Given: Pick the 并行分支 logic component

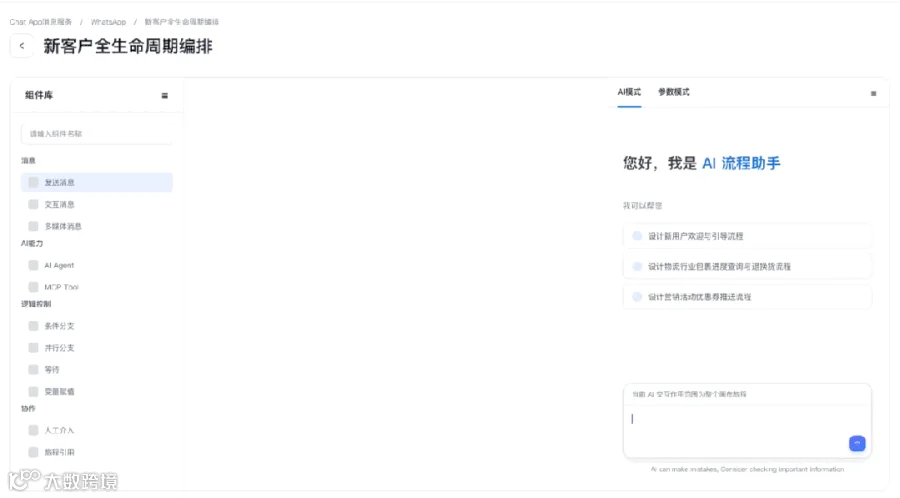Looking at the screenshot, I should (x=96, y=348).
